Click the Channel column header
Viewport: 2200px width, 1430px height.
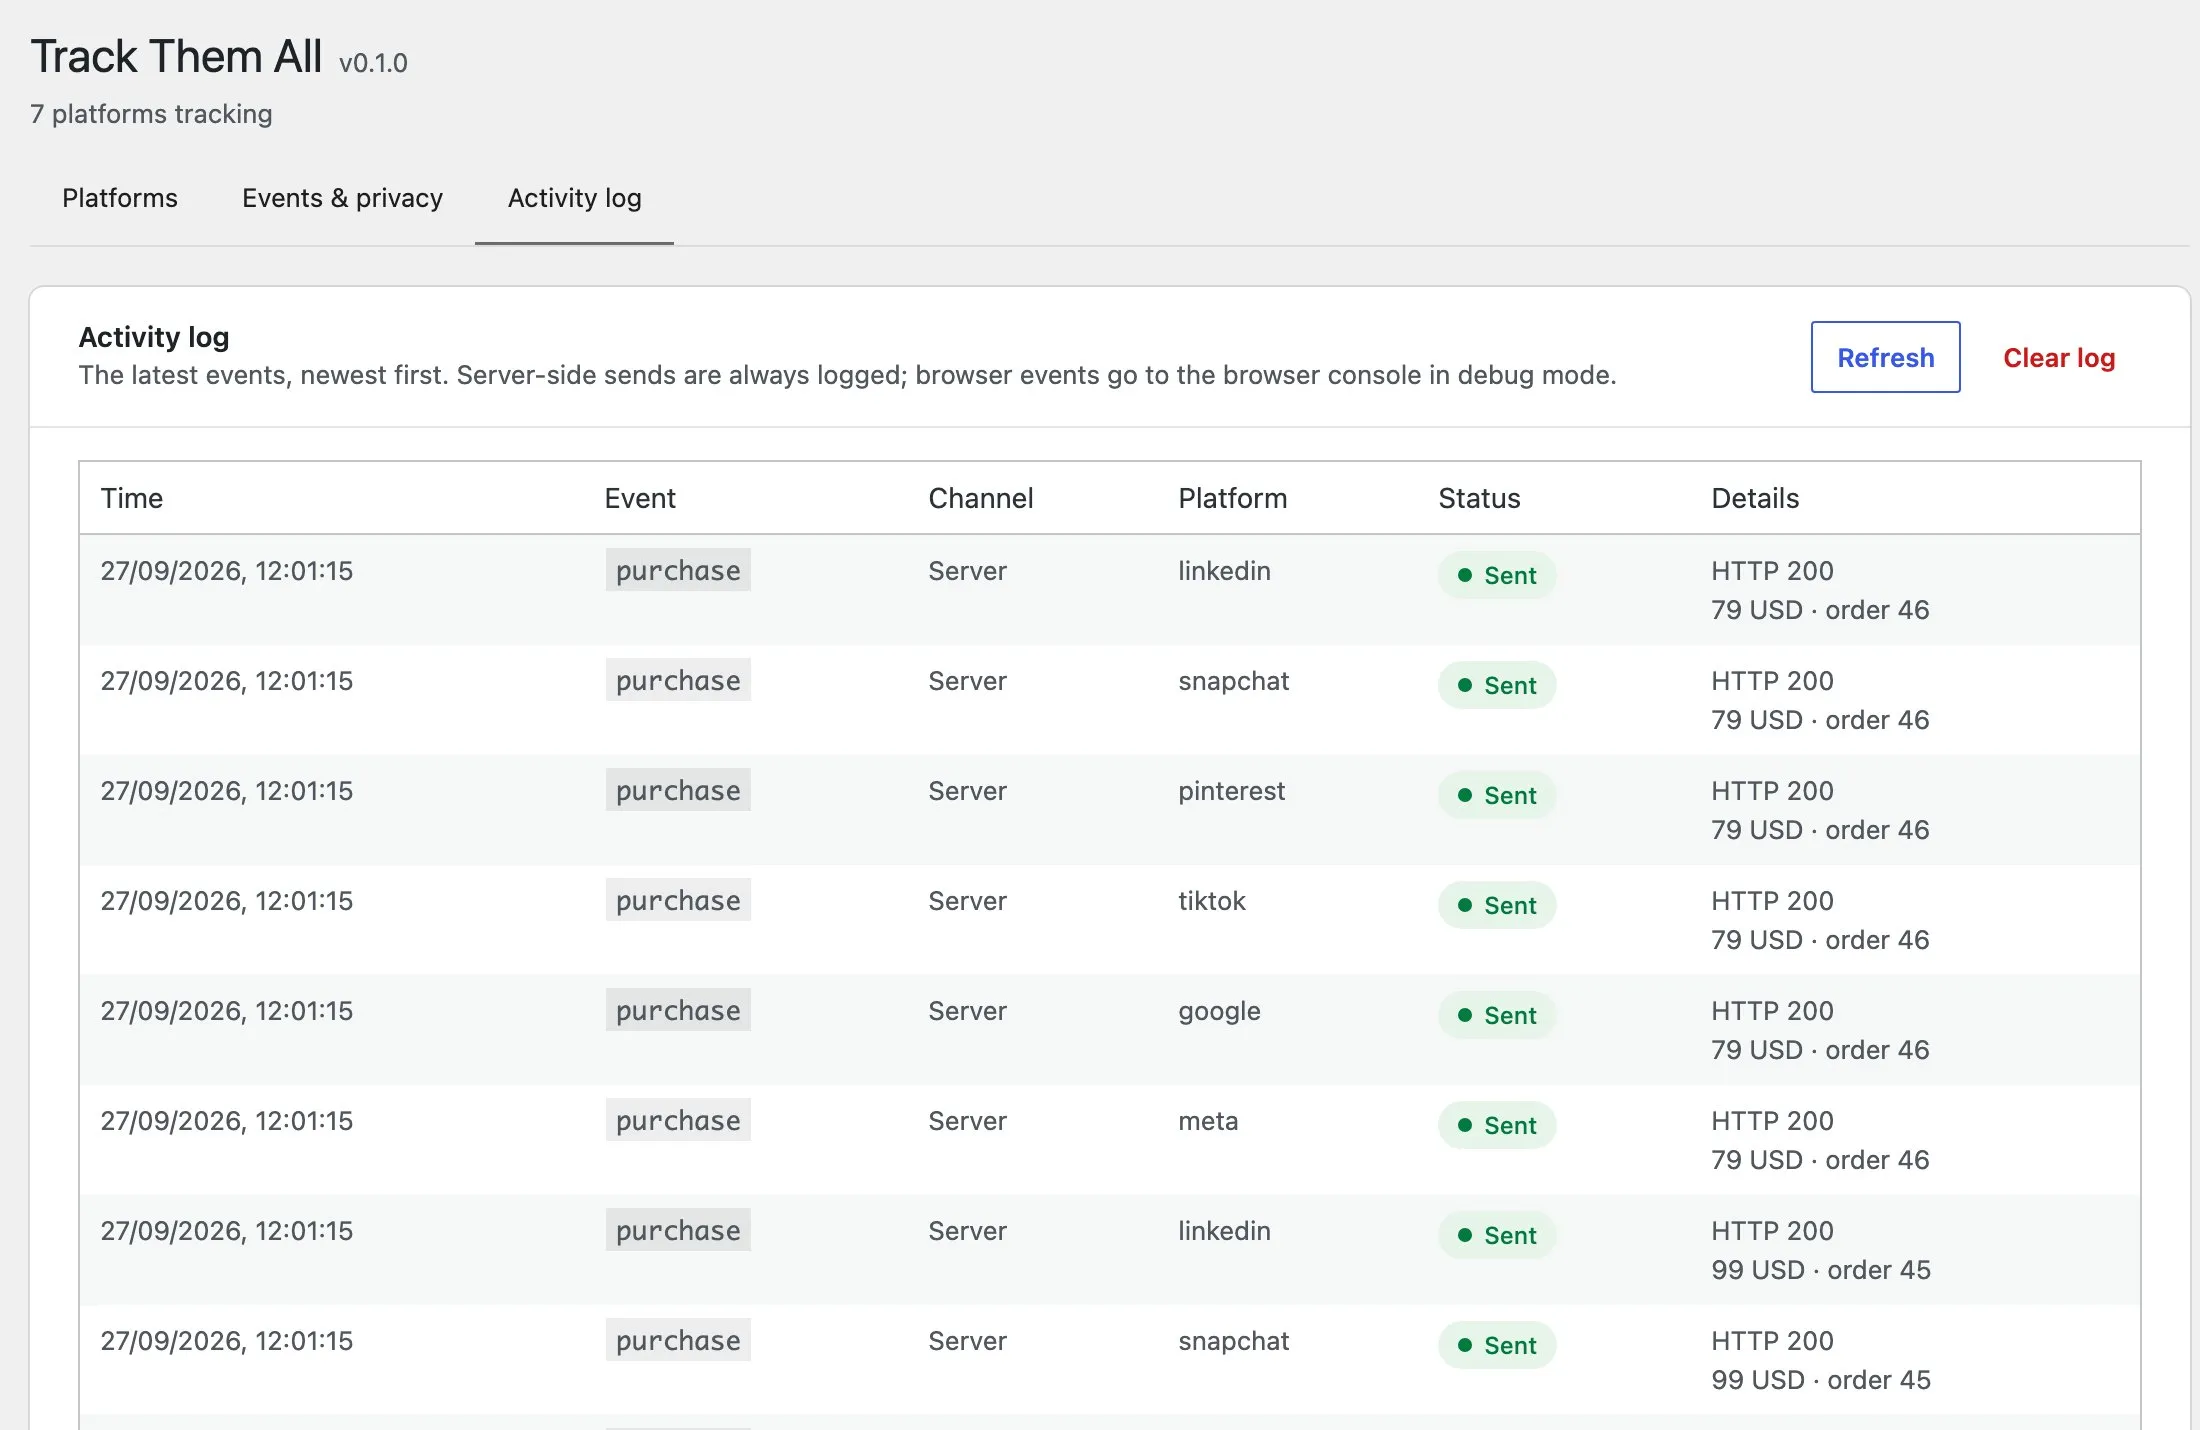click(980, 498)
